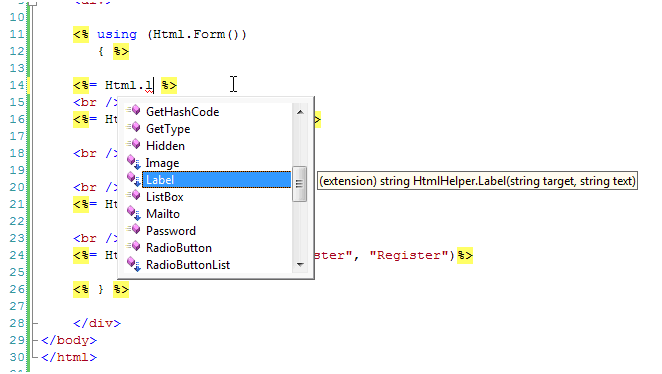Click the Html.l text on line 14
Screen dimensions: 662x374
[x=129, y=85]
